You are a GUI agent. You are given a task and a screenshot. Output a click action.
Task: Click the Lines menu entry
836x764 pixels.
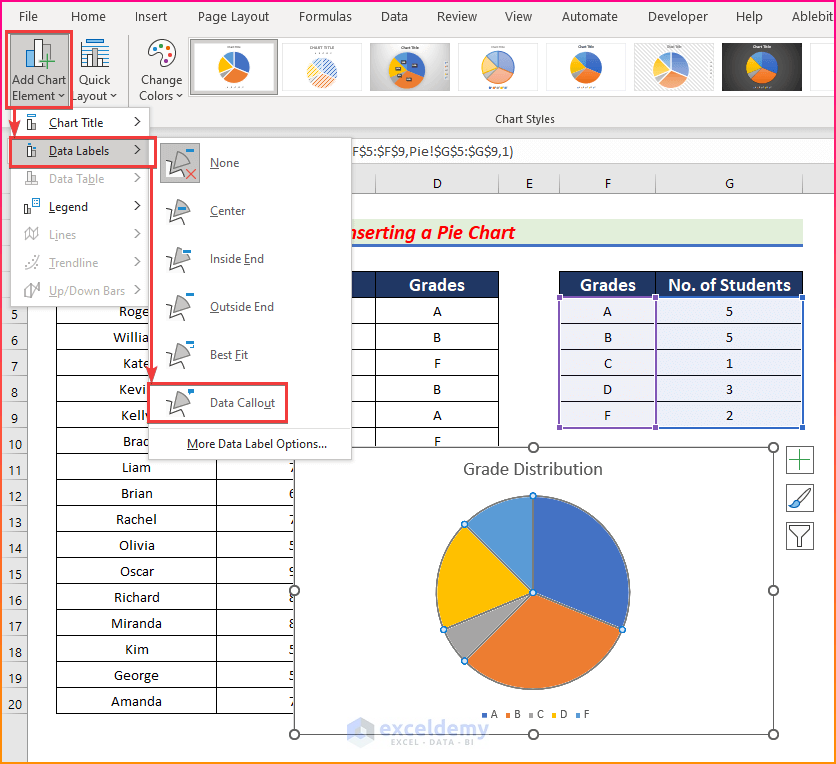click(79, 235)
